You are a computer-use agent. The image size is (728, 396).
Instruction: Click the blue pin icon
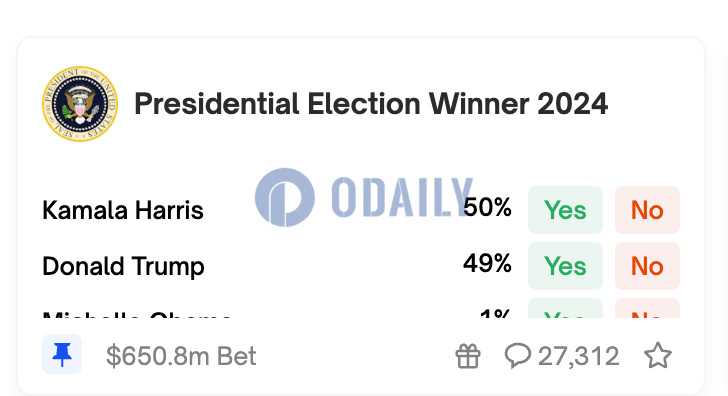tap(62, 354)
